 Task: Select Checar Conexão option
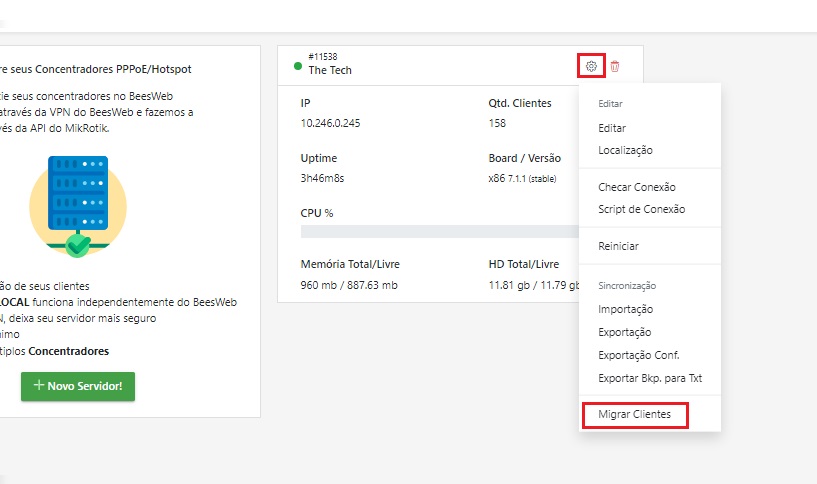(637, 187)
